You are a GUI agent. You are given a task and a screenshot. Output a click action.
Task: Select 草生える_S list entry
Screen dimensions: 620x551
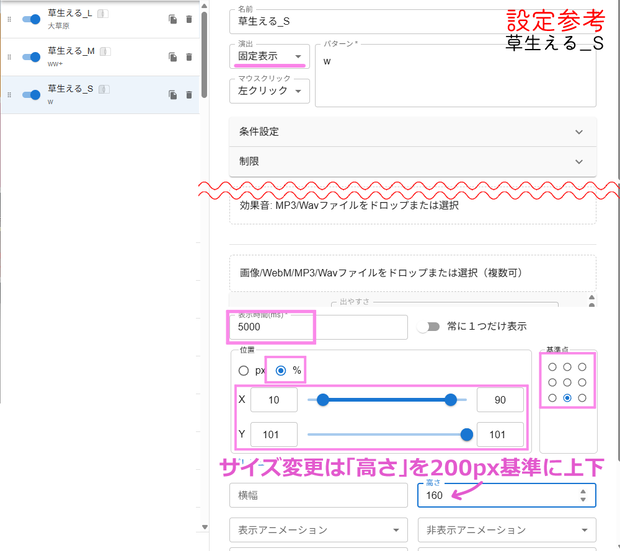100,95
